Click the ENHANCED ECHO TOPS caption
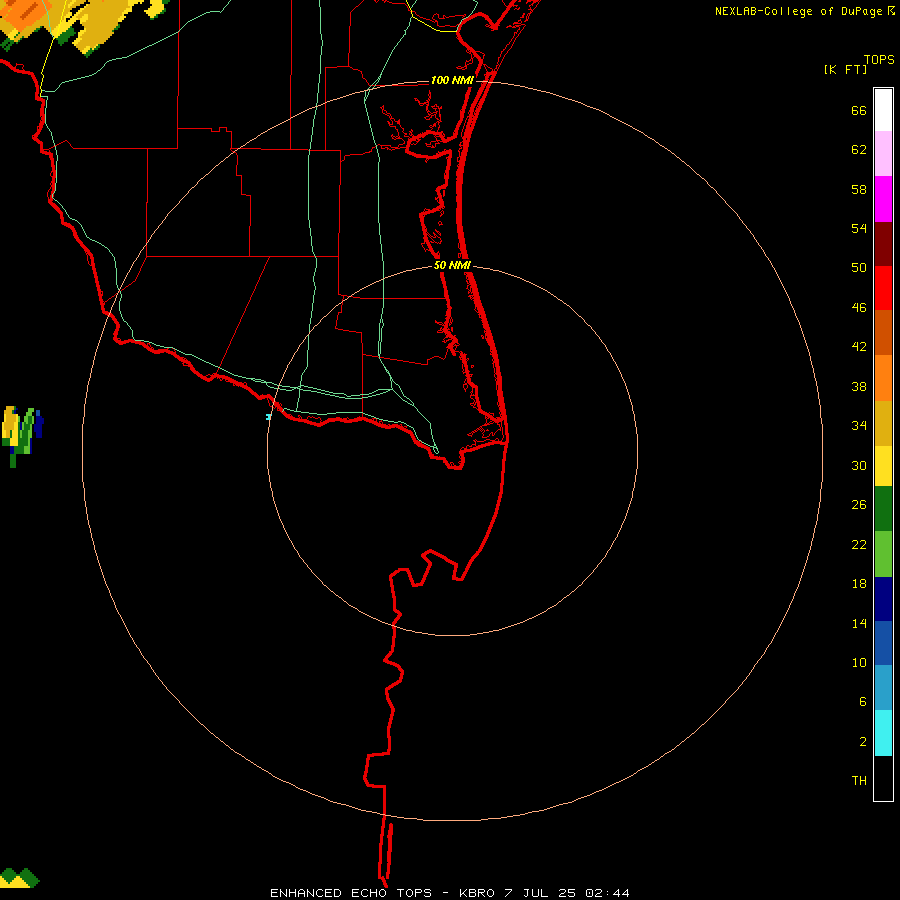This screenshot has height=900, width=900. tap(351, 893)
